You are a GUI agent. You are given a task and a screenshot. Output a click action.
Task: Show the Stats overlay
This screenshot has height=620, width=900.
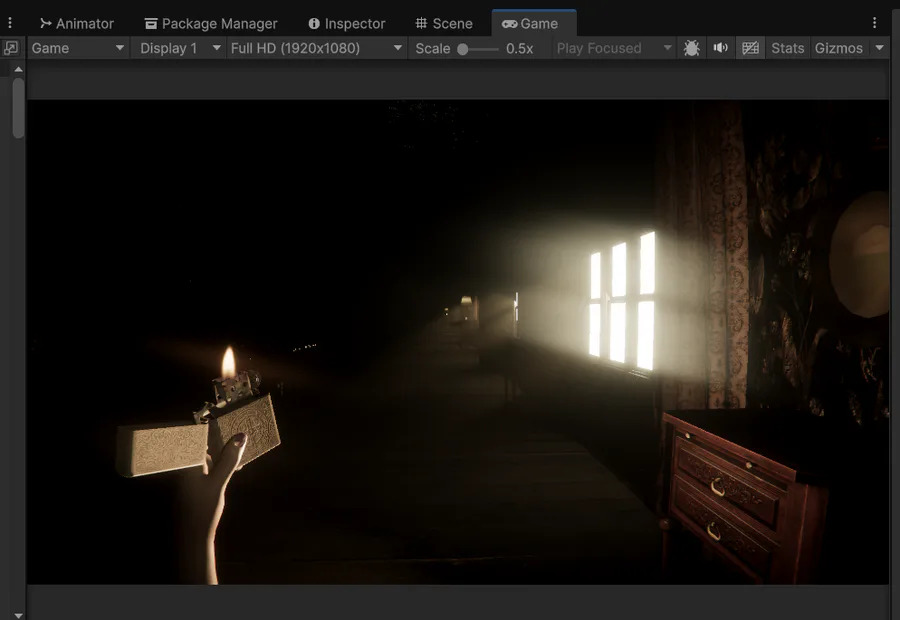click(788, 48)
